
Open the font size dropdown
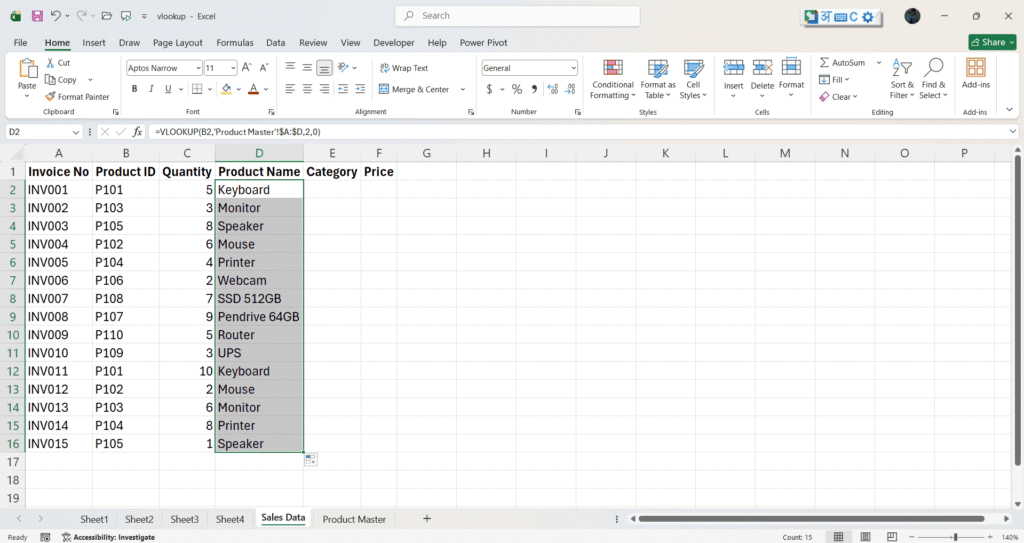232,68
